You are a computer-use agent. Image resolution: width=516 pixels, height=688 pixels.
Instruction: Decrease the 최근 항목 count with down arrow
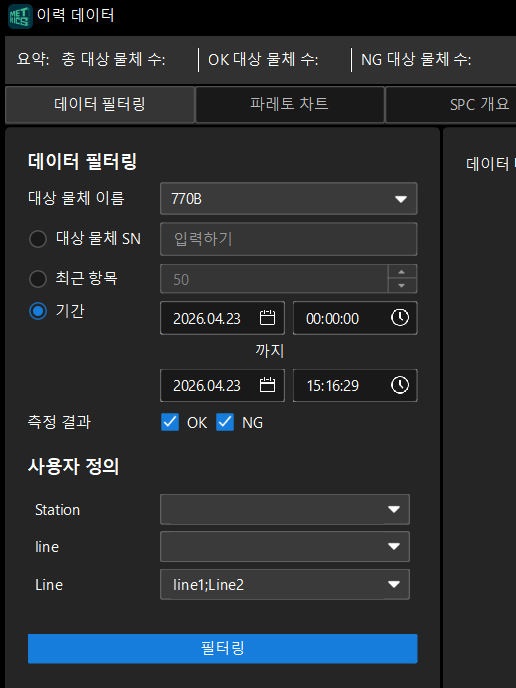click(x=402, y=286)
